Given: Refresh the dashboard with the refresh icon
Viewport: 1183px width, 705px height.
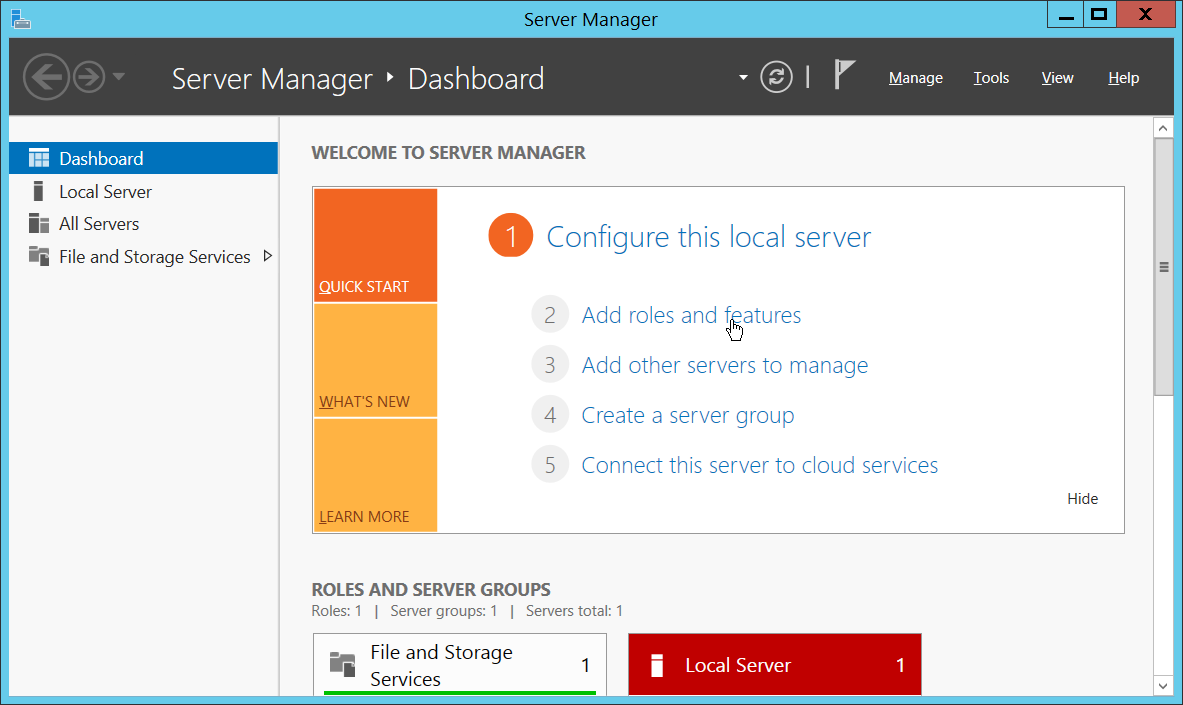Looking at the screenshot, I should pos(776,77).
